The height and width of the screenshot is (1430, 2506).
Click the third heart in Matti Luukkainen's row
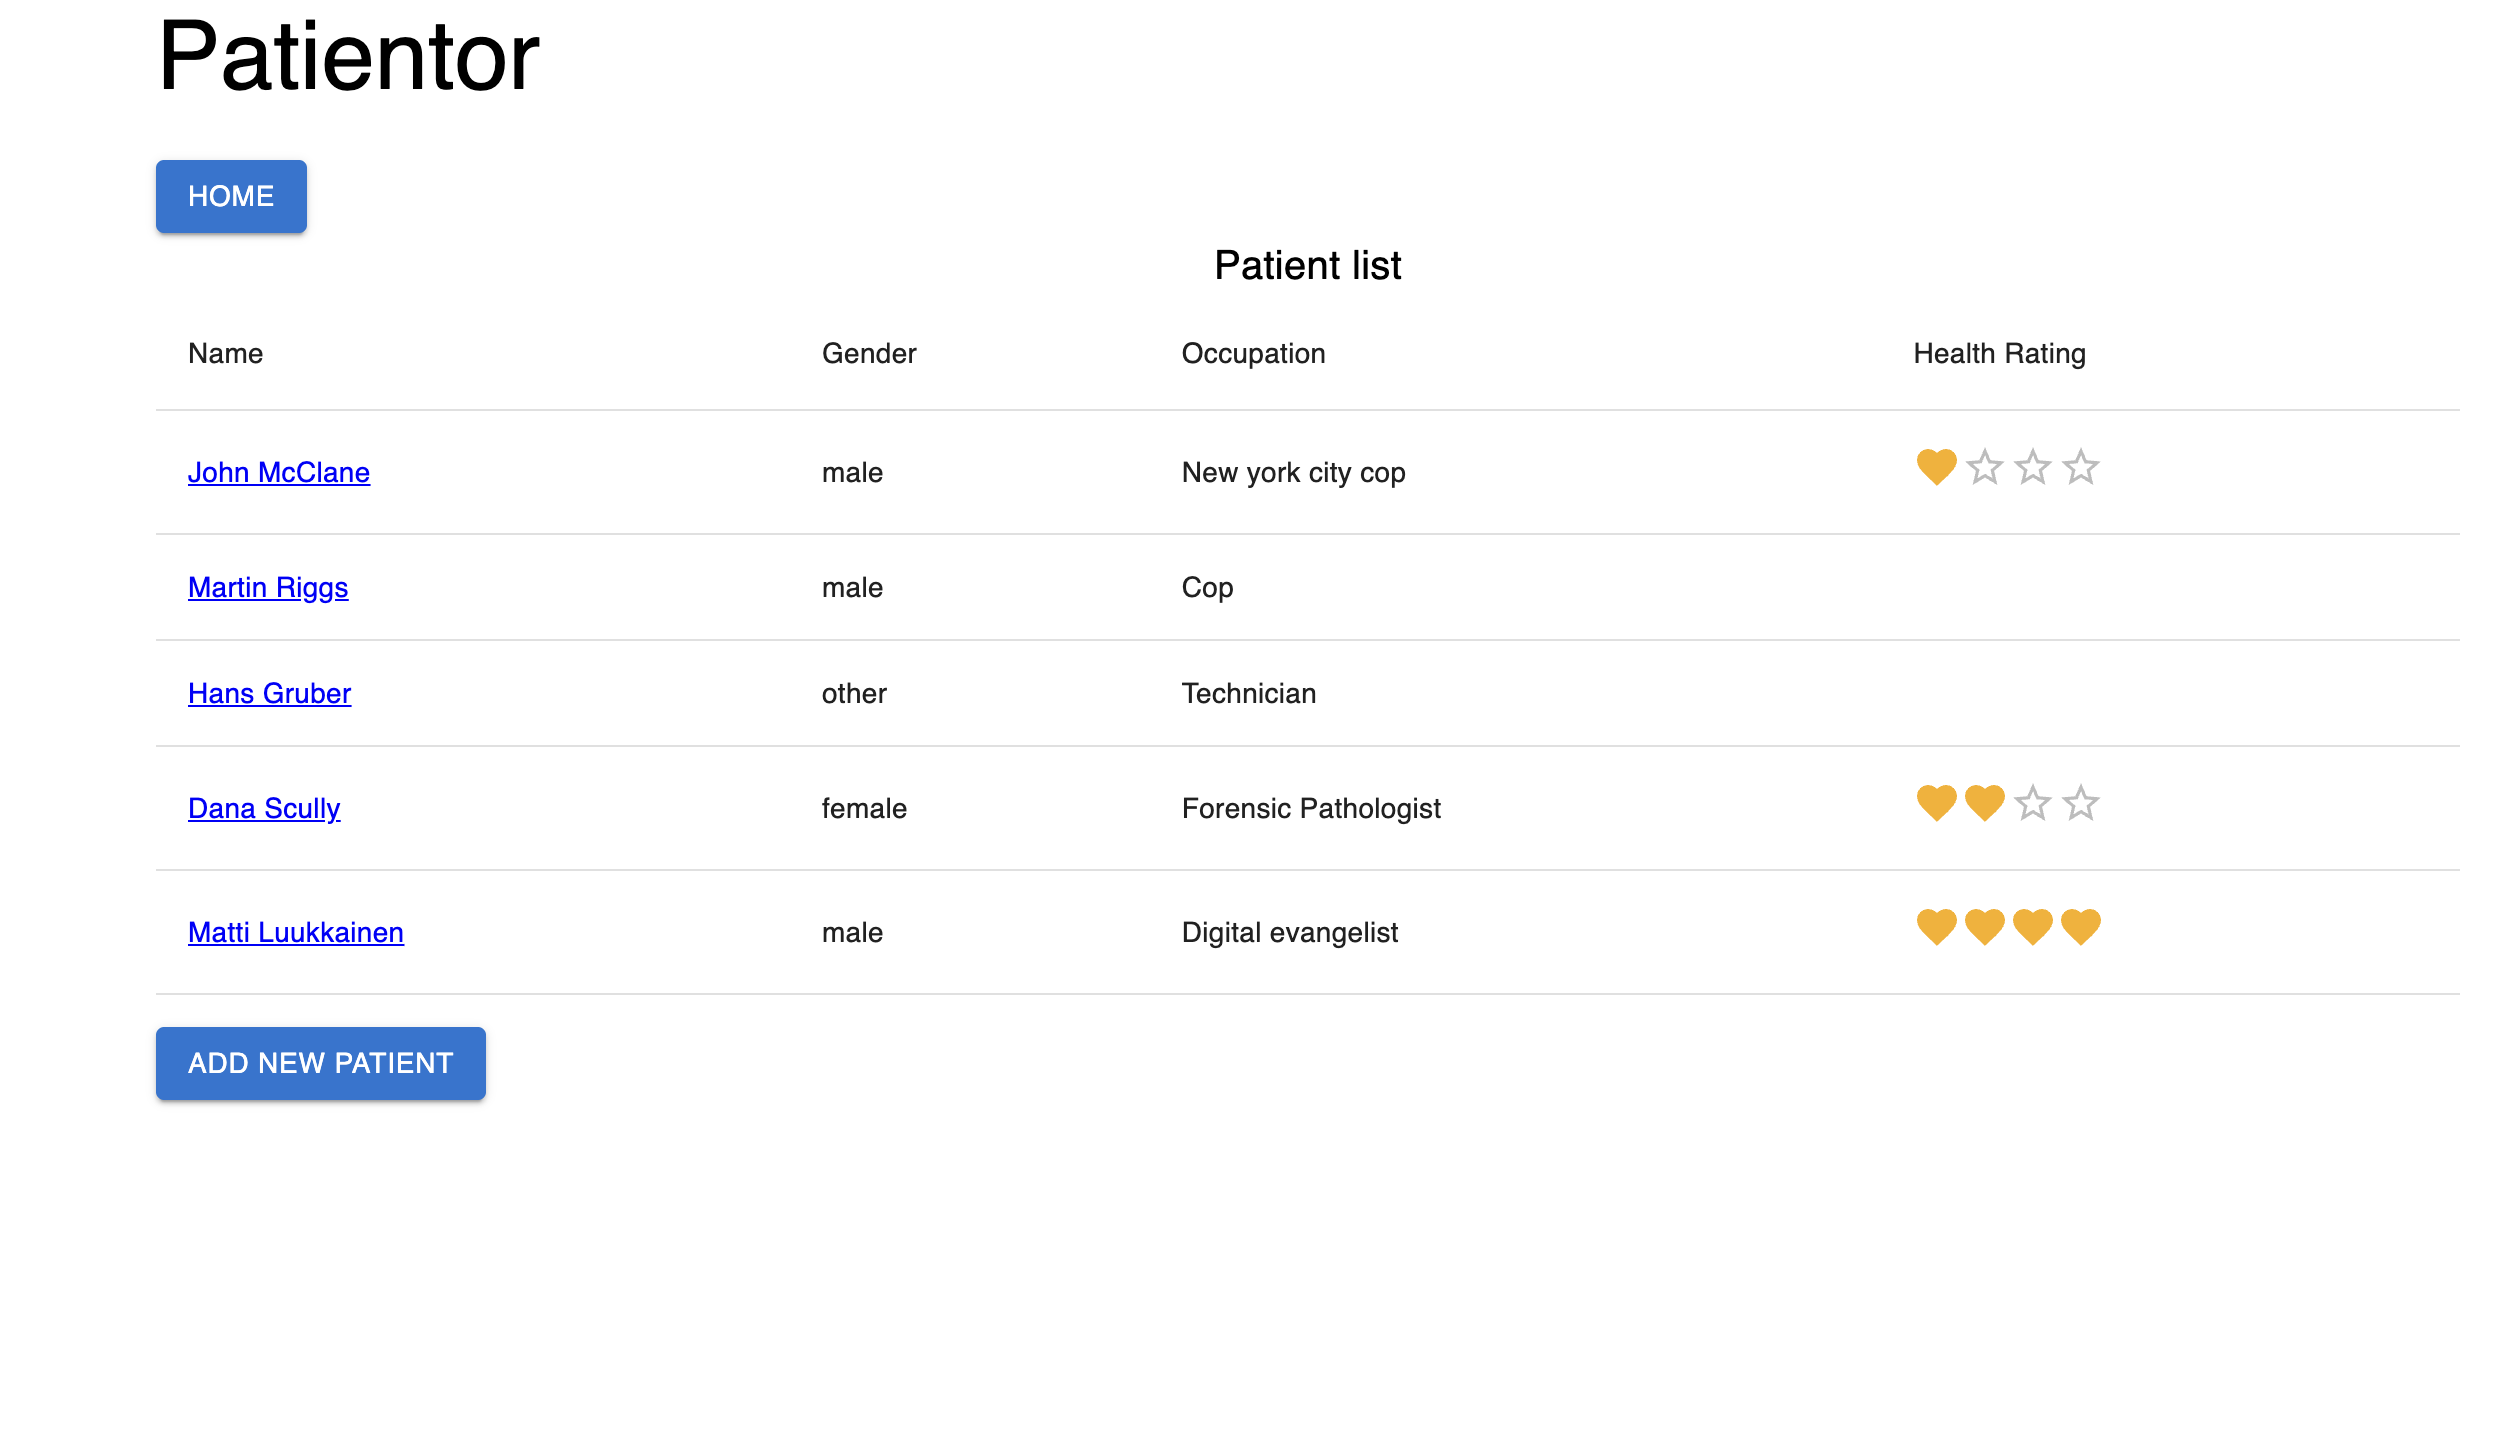2032,927
